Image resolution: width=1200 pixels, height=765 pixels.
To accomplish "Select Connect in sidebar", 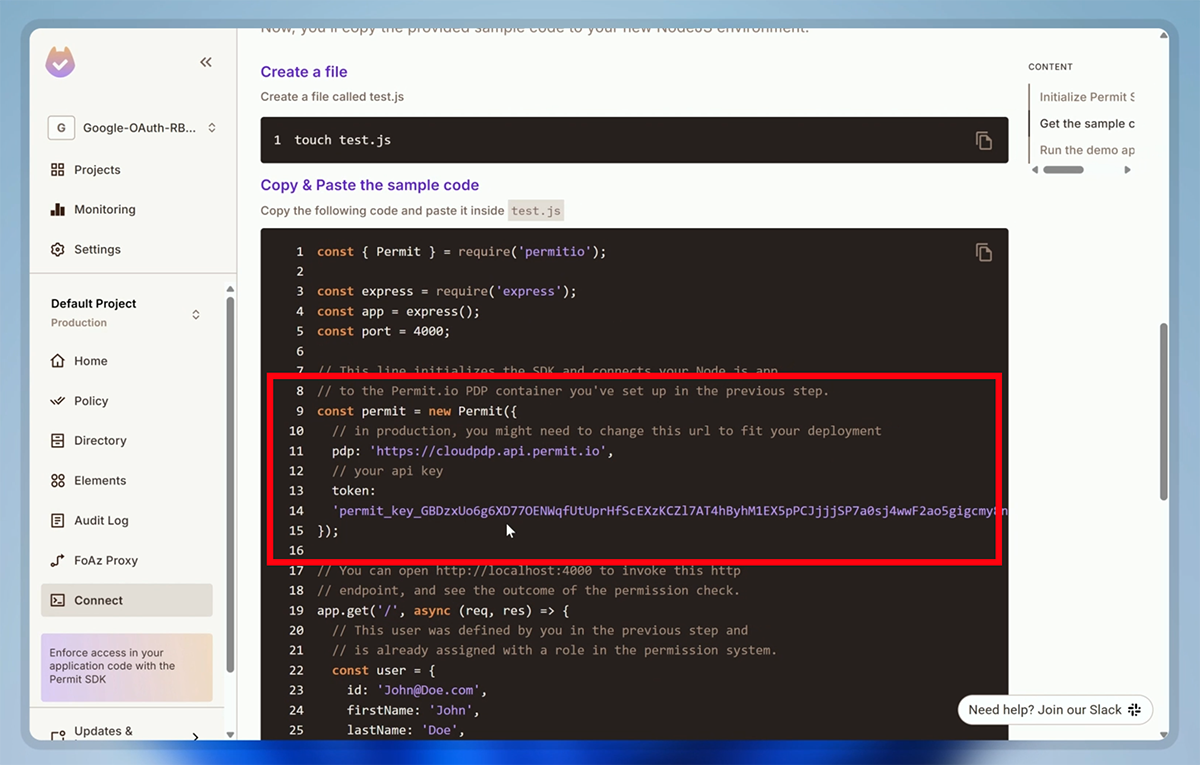I will 127,600.
